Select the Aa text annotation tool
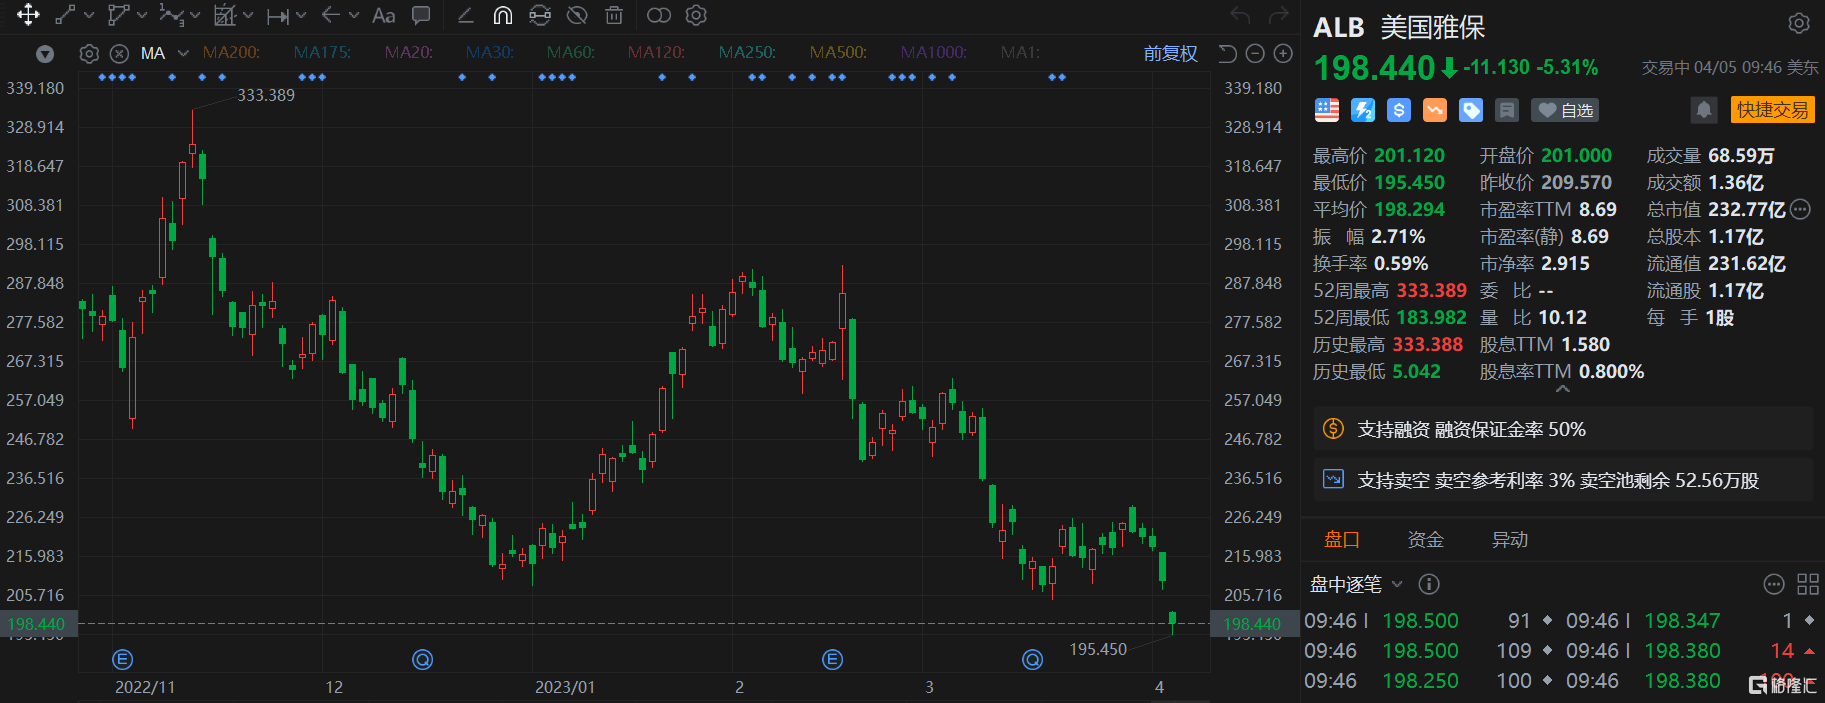The width and height of the screenshot is (1825, 703). [383, 16]
